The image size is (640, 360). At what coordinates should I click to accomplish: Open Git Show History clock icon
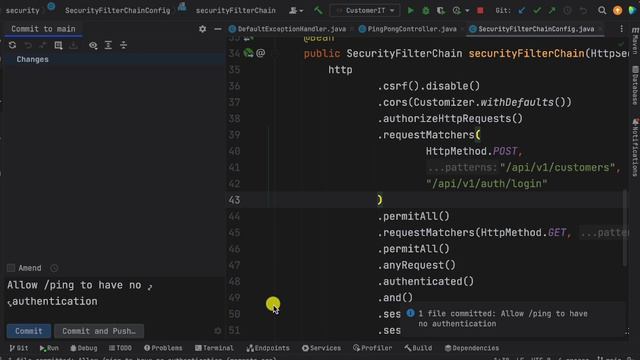(567, 10)
